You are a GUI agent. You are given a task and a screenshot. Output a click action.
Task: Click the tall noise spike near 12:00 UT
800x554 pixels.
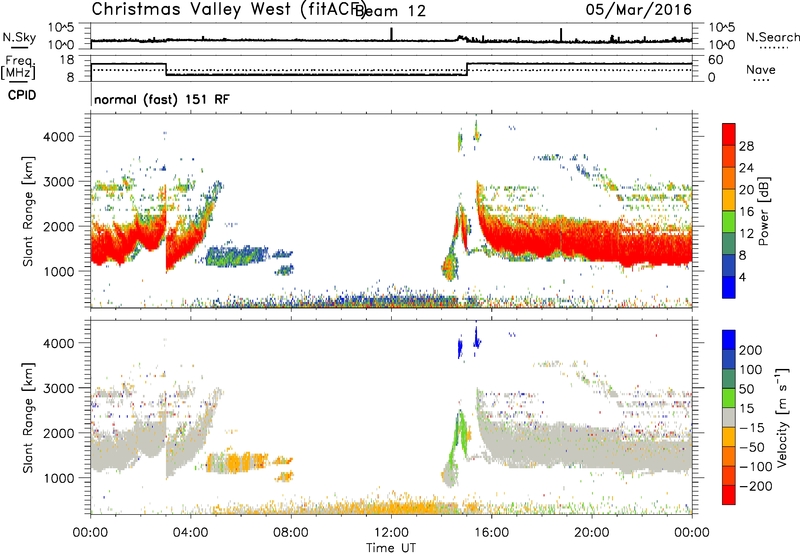pos(391,34)
